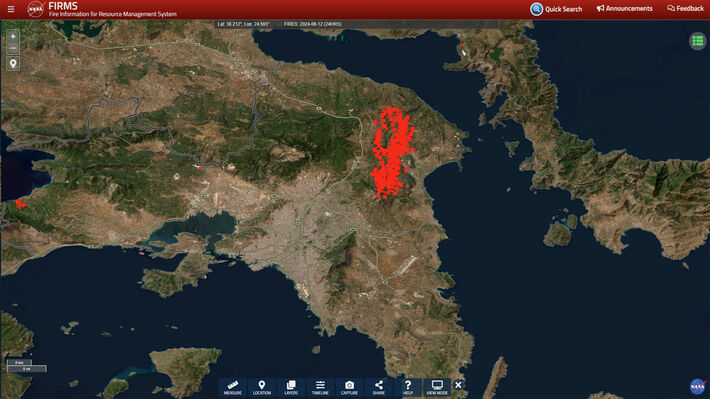Capture a screenshot of the map
Image resolution: width=710 pixels, height=399 pixels.
349,388
